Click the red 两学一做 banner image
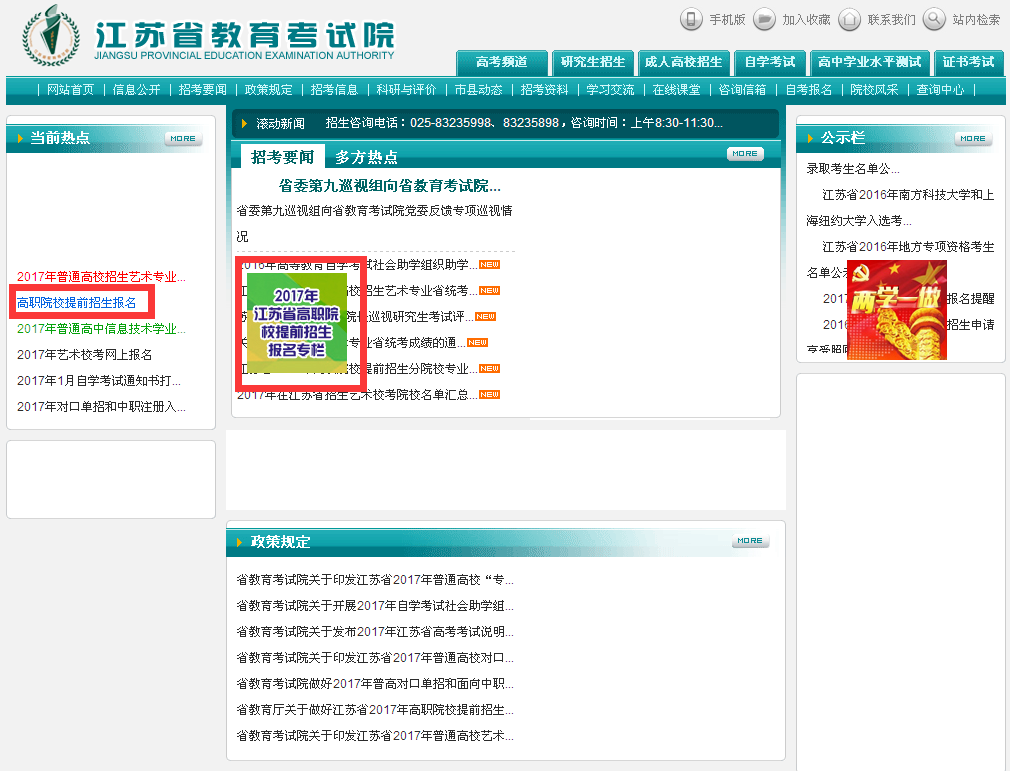 896,310
